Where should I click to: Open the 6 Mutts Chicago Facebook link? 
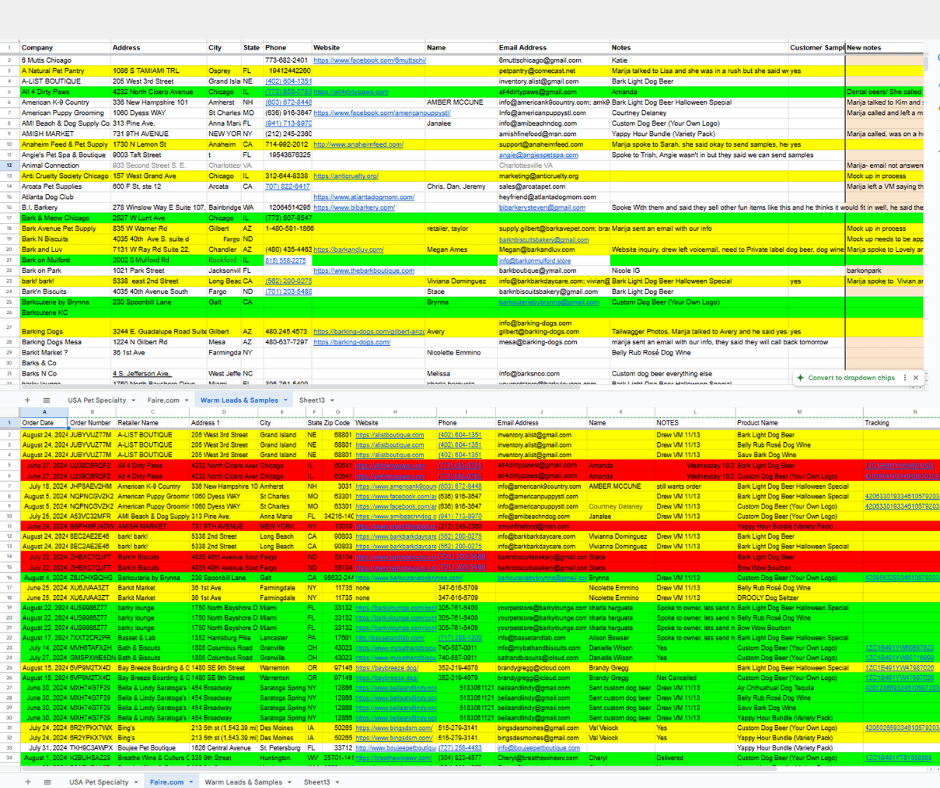pyautogui.click(x=369, y=61)
